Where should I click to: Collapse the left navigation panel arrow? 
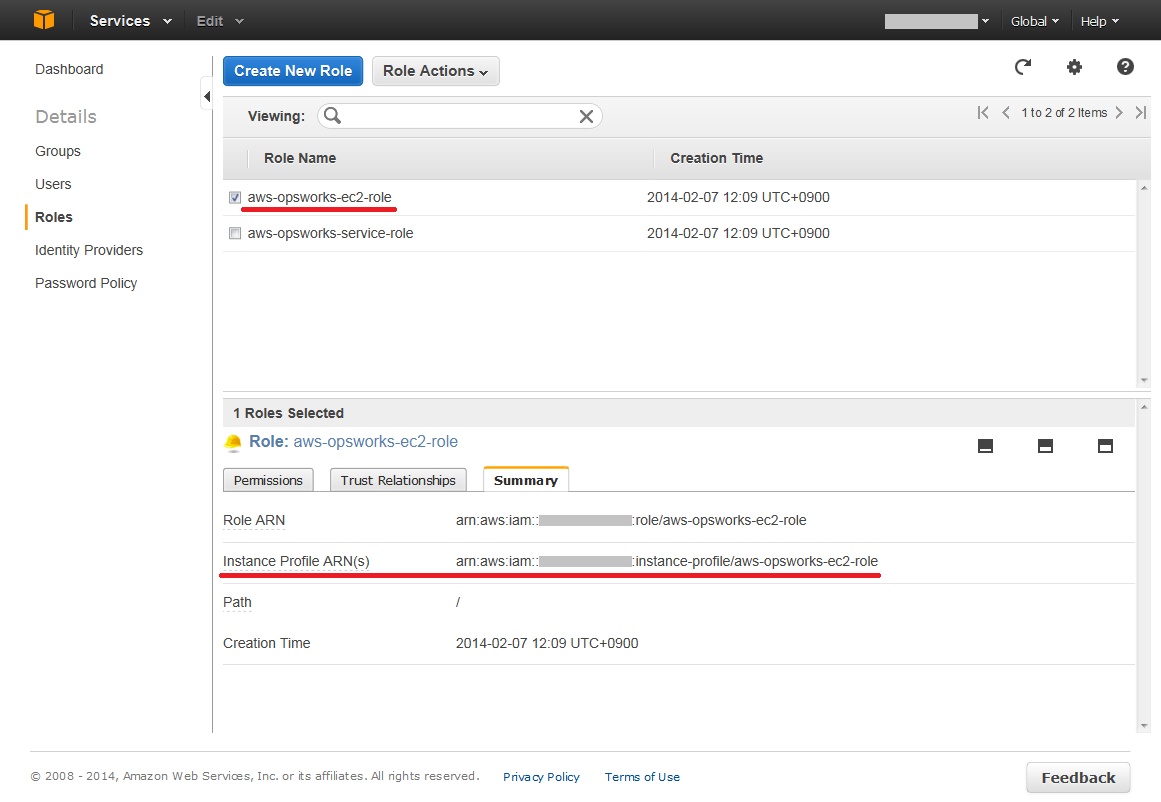(207, 96)
